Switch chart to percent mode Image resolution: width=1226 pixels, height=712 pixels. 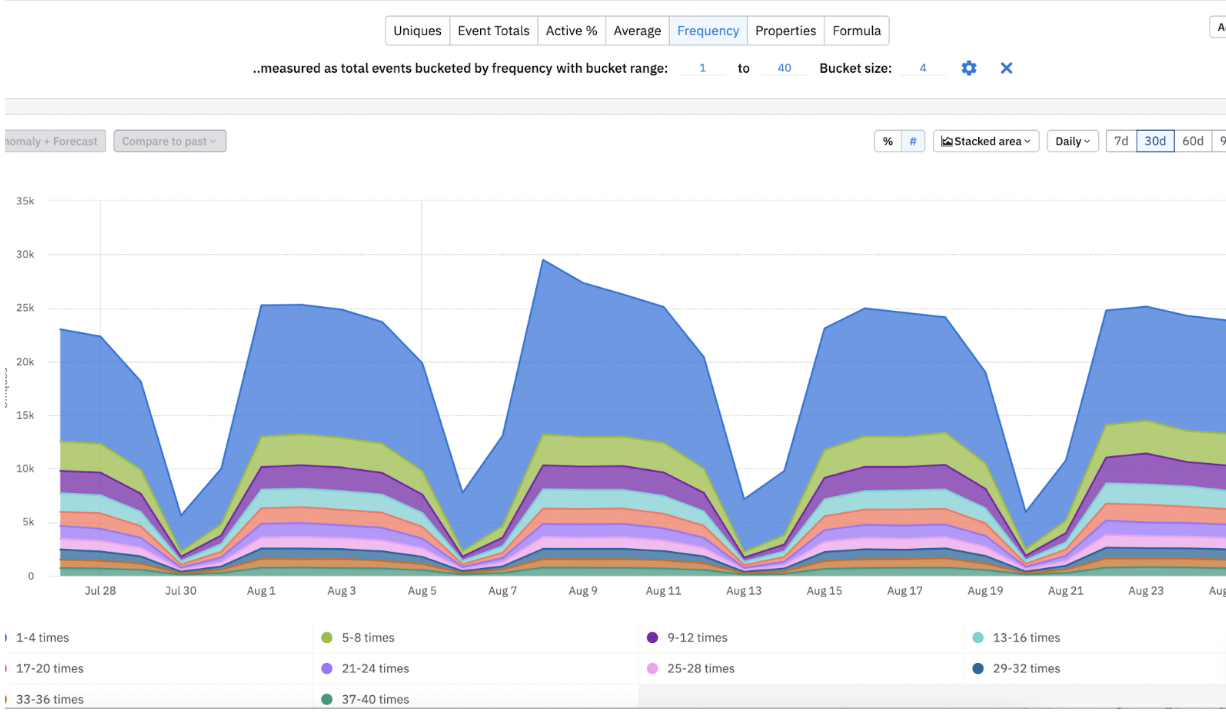(888, 142)
